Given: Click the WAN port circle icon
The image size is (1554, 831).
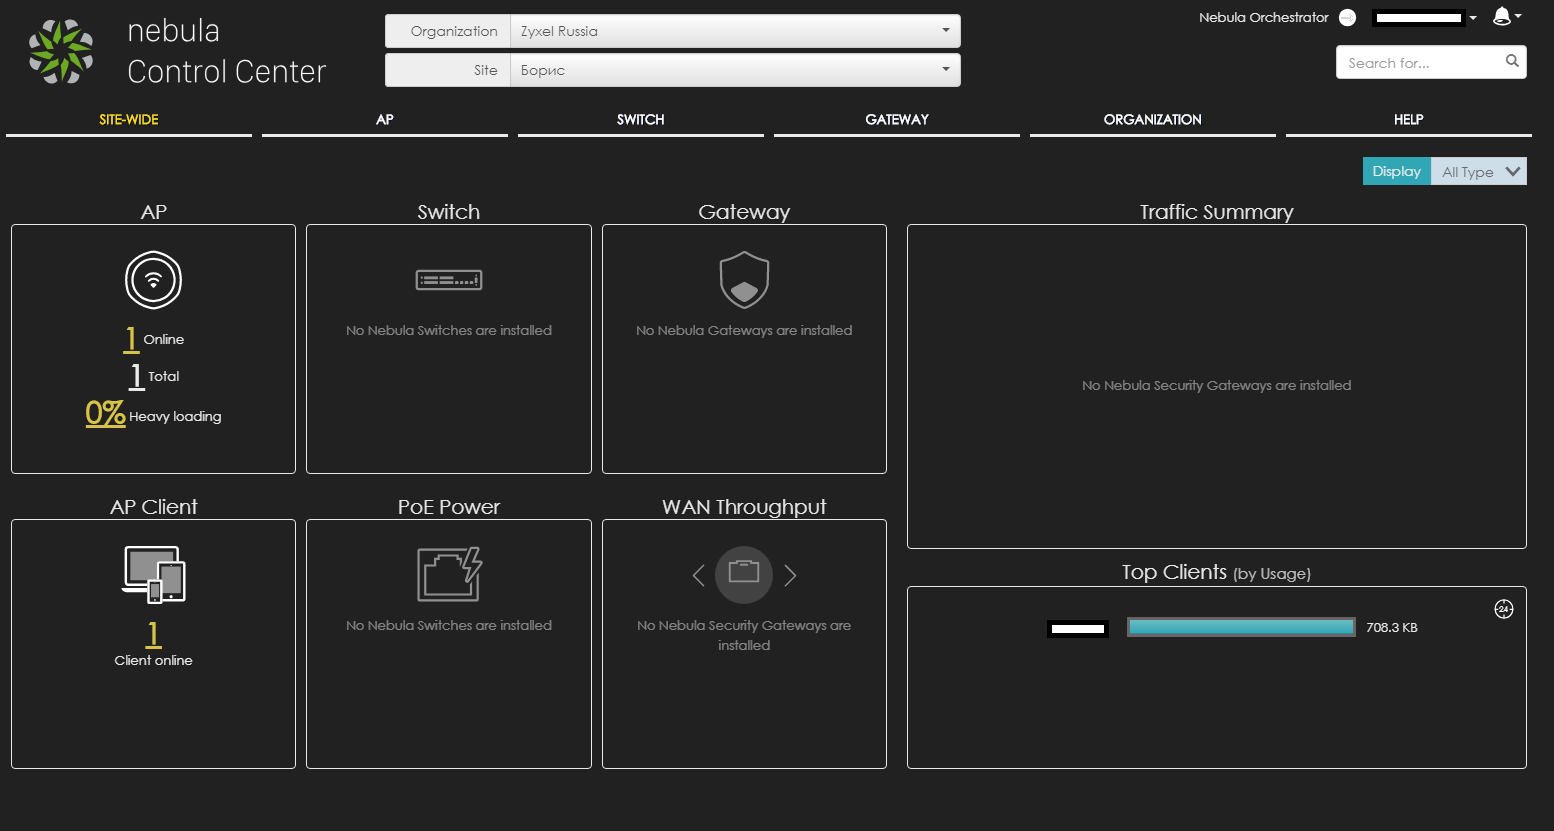Looking at the screenshot, I should (744, 575).
